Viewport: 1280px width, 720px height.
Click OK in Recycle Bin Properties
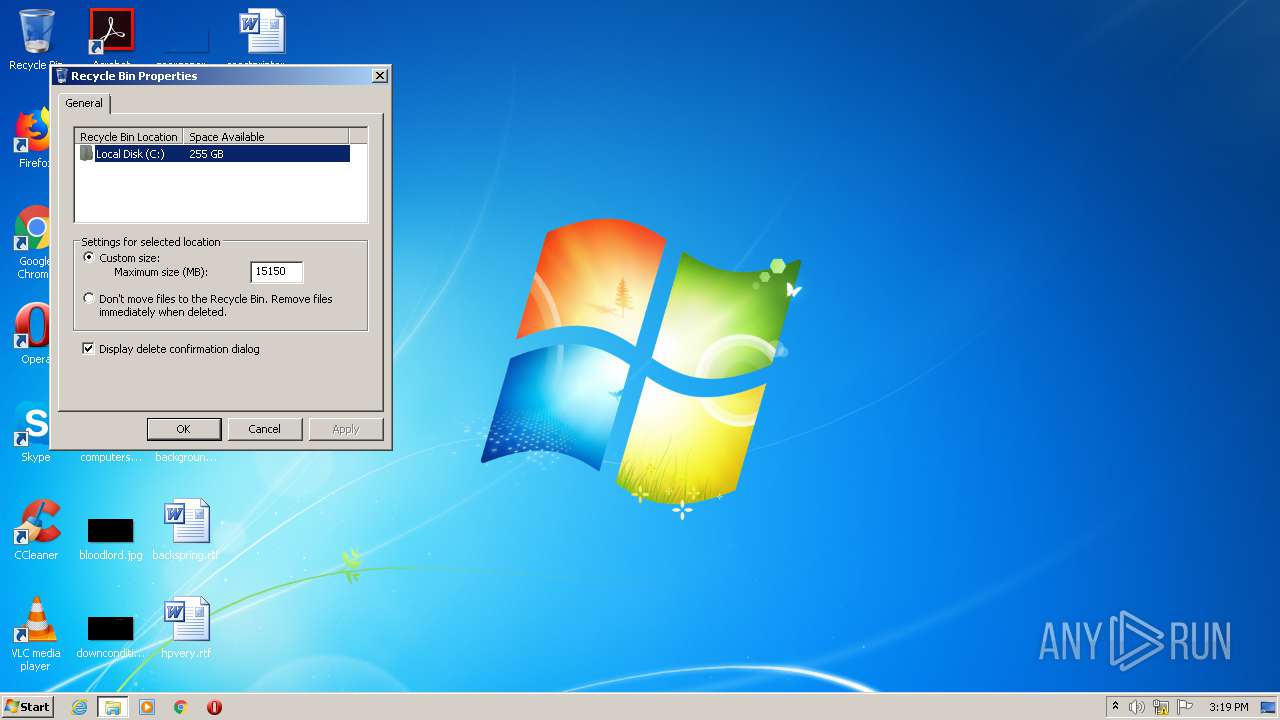184,429
